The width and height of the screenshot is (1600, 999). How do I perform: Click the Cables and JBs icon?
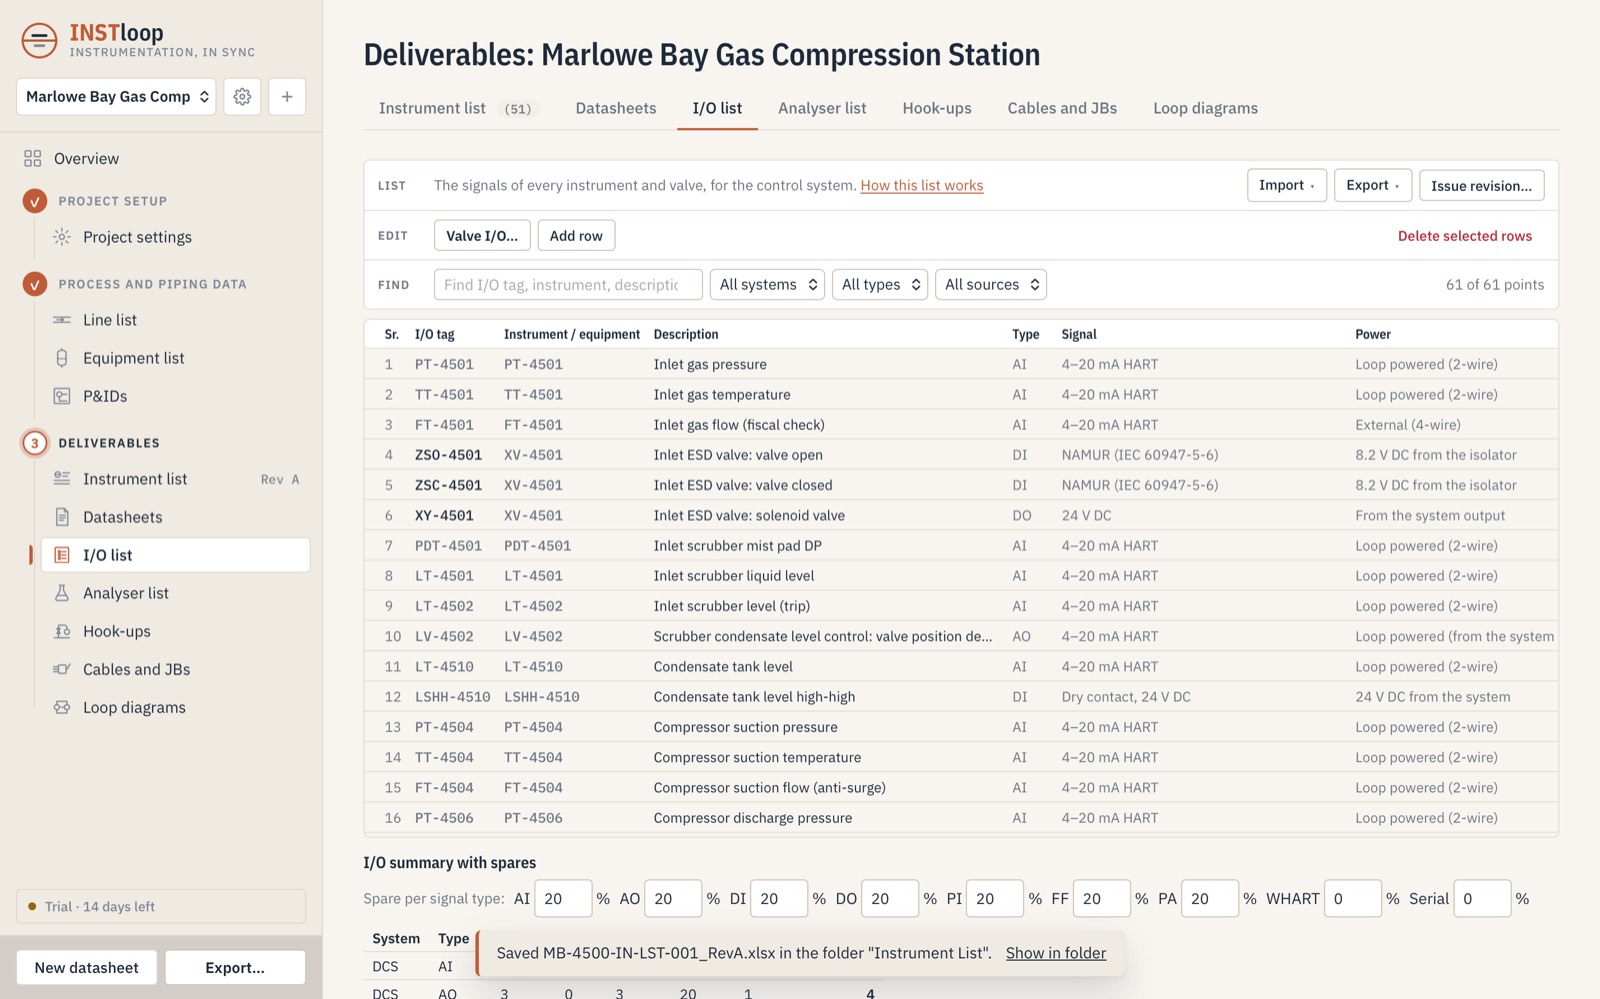coord(62,669)
